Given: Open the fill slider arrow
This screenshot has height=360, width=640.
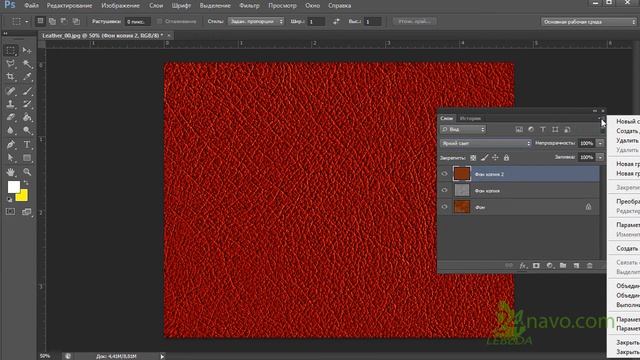Looking at the screenshot, I should pos(600,157).
